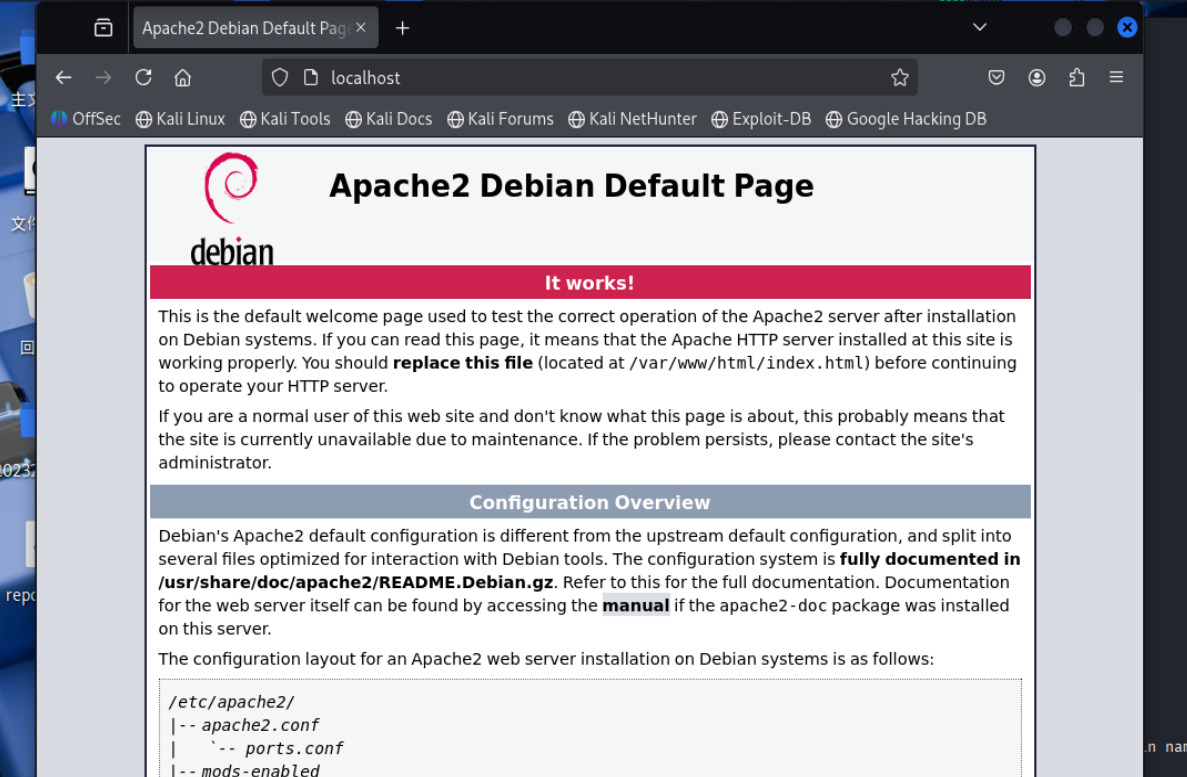Open the application hamburger menu

[1116, 77]
